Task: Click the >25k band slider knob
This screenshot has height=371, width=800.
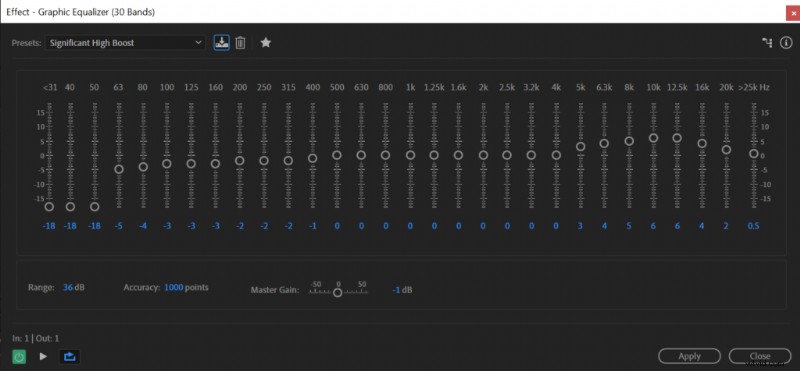Action: 754,154
